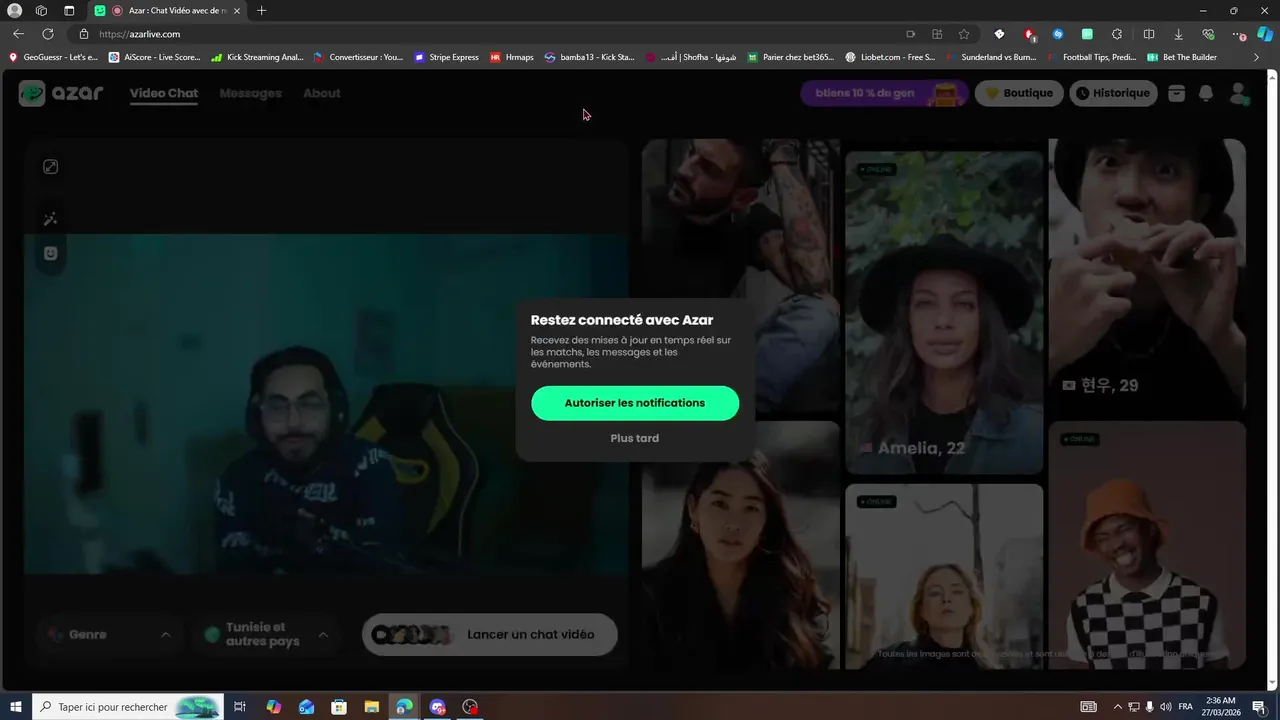Viewport: 1280px width, 720px height.
Task: Switch to the Messages tab
Action: [x=250, y=93]
